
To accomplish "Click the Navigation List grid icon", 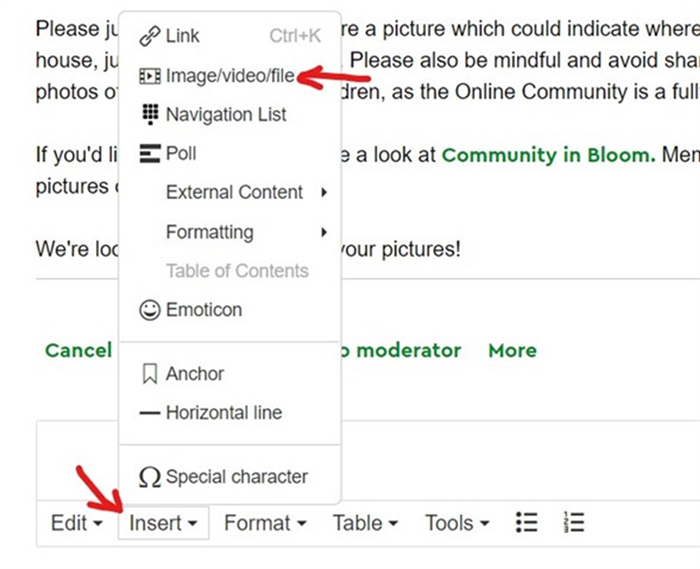I will coord(150,115).
